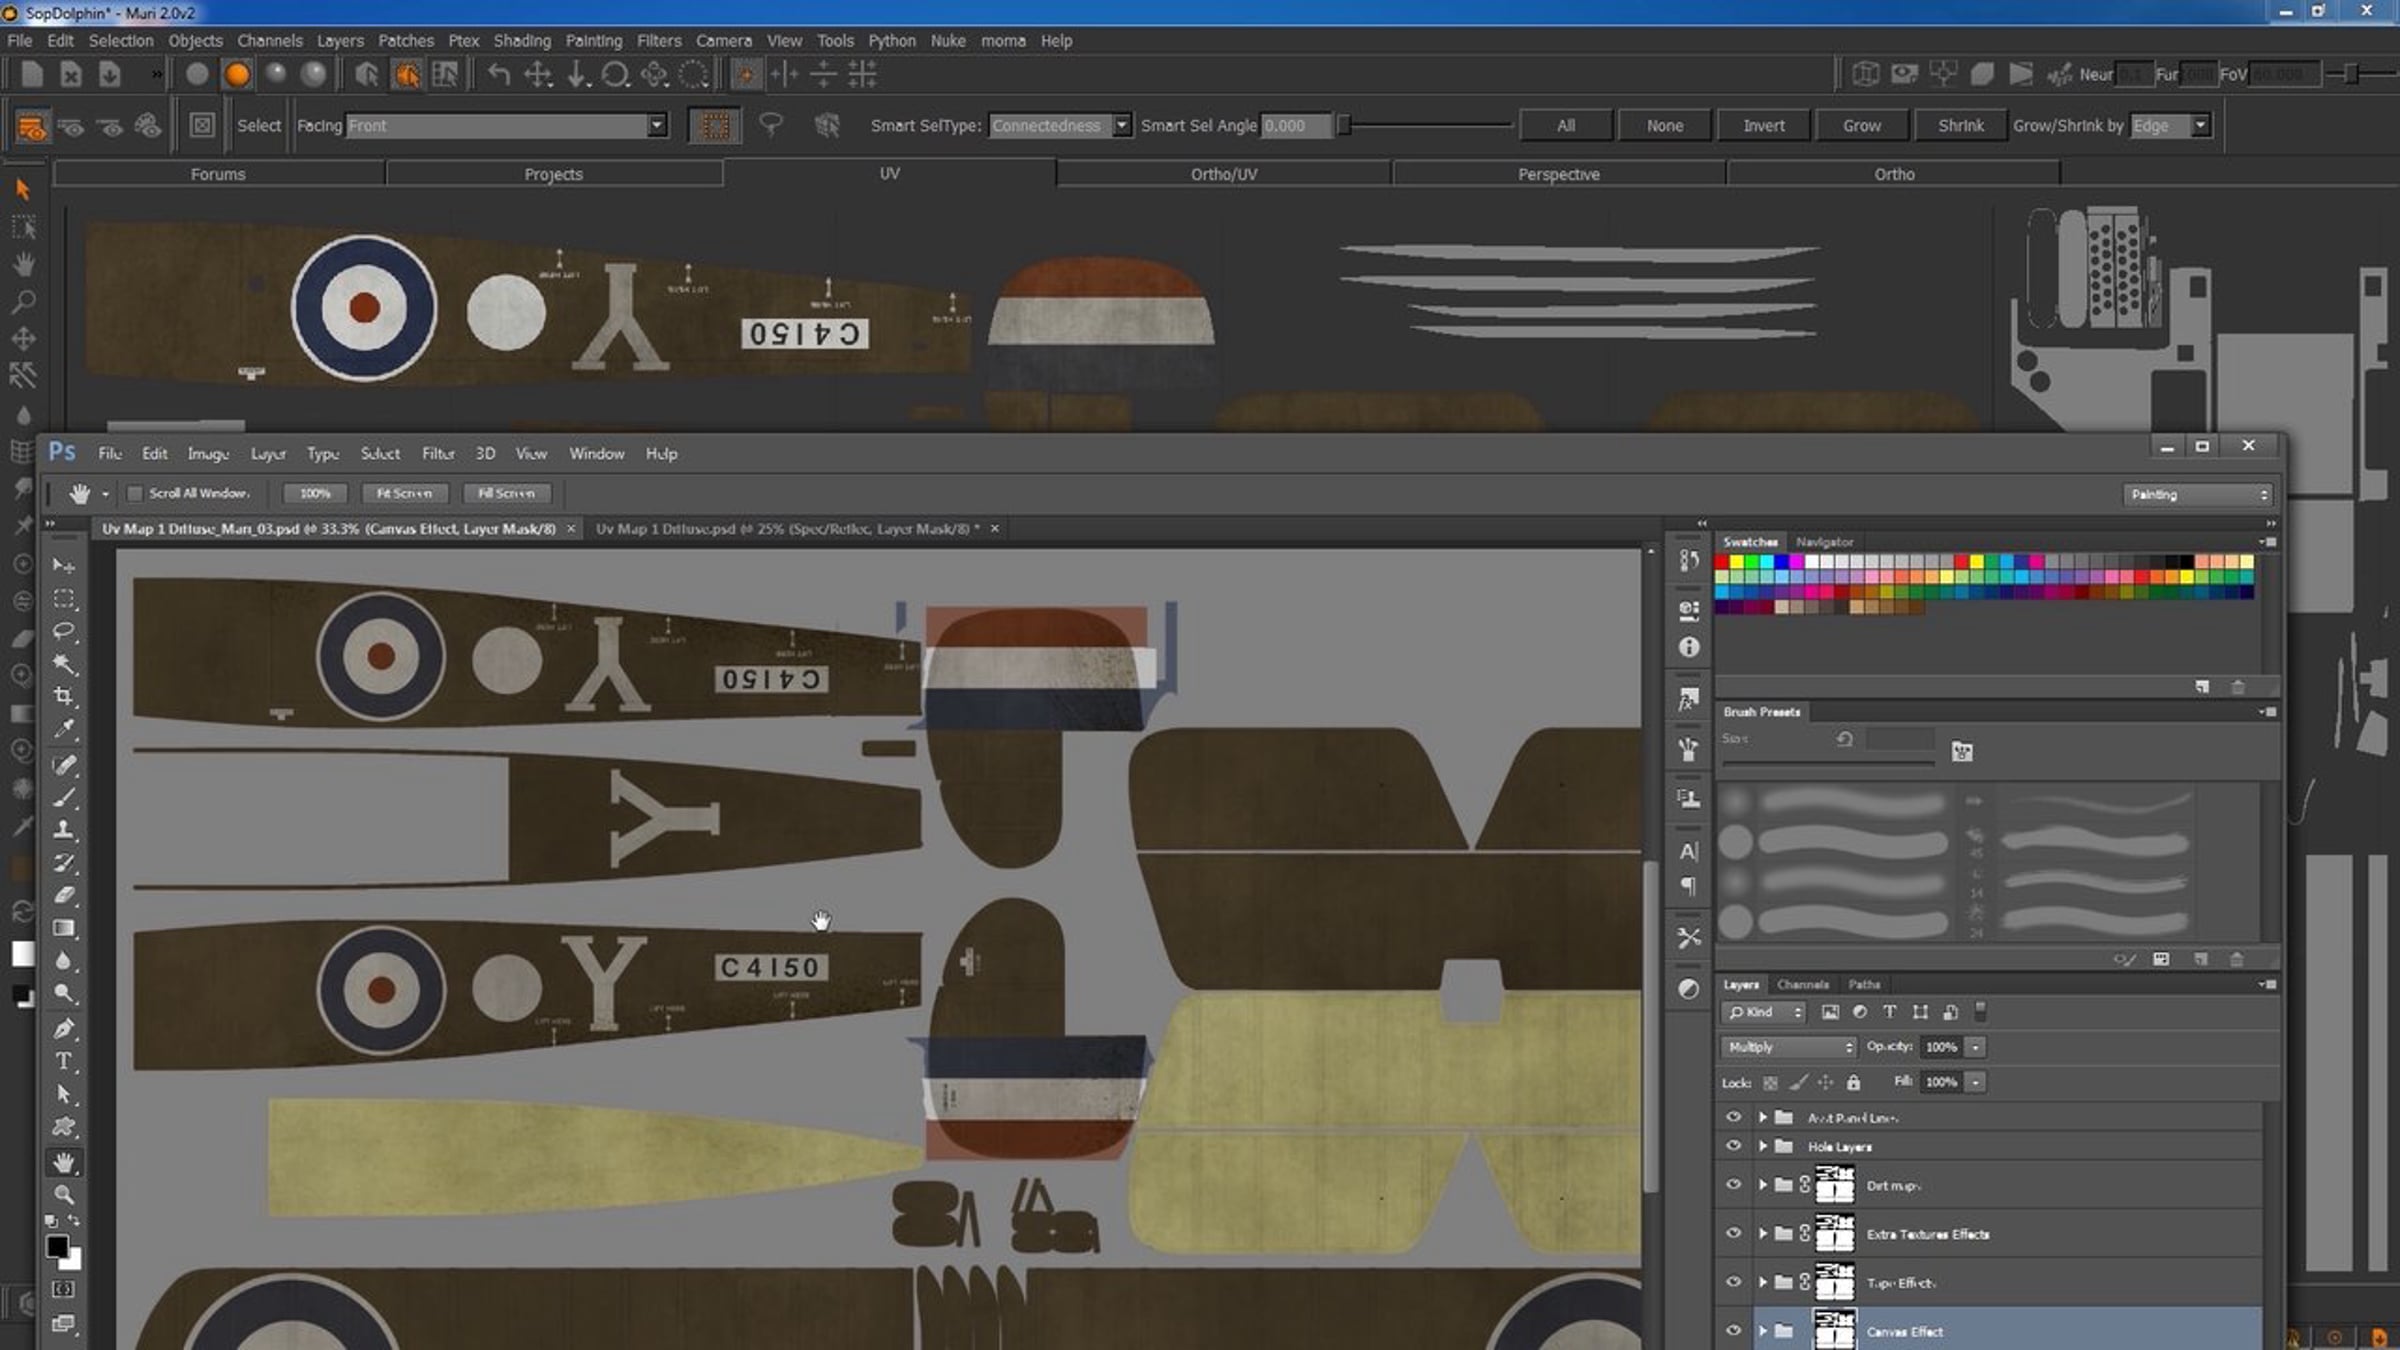
Task: Switch to the Channels tab in Photoshop
Action: click(1803, 985)
